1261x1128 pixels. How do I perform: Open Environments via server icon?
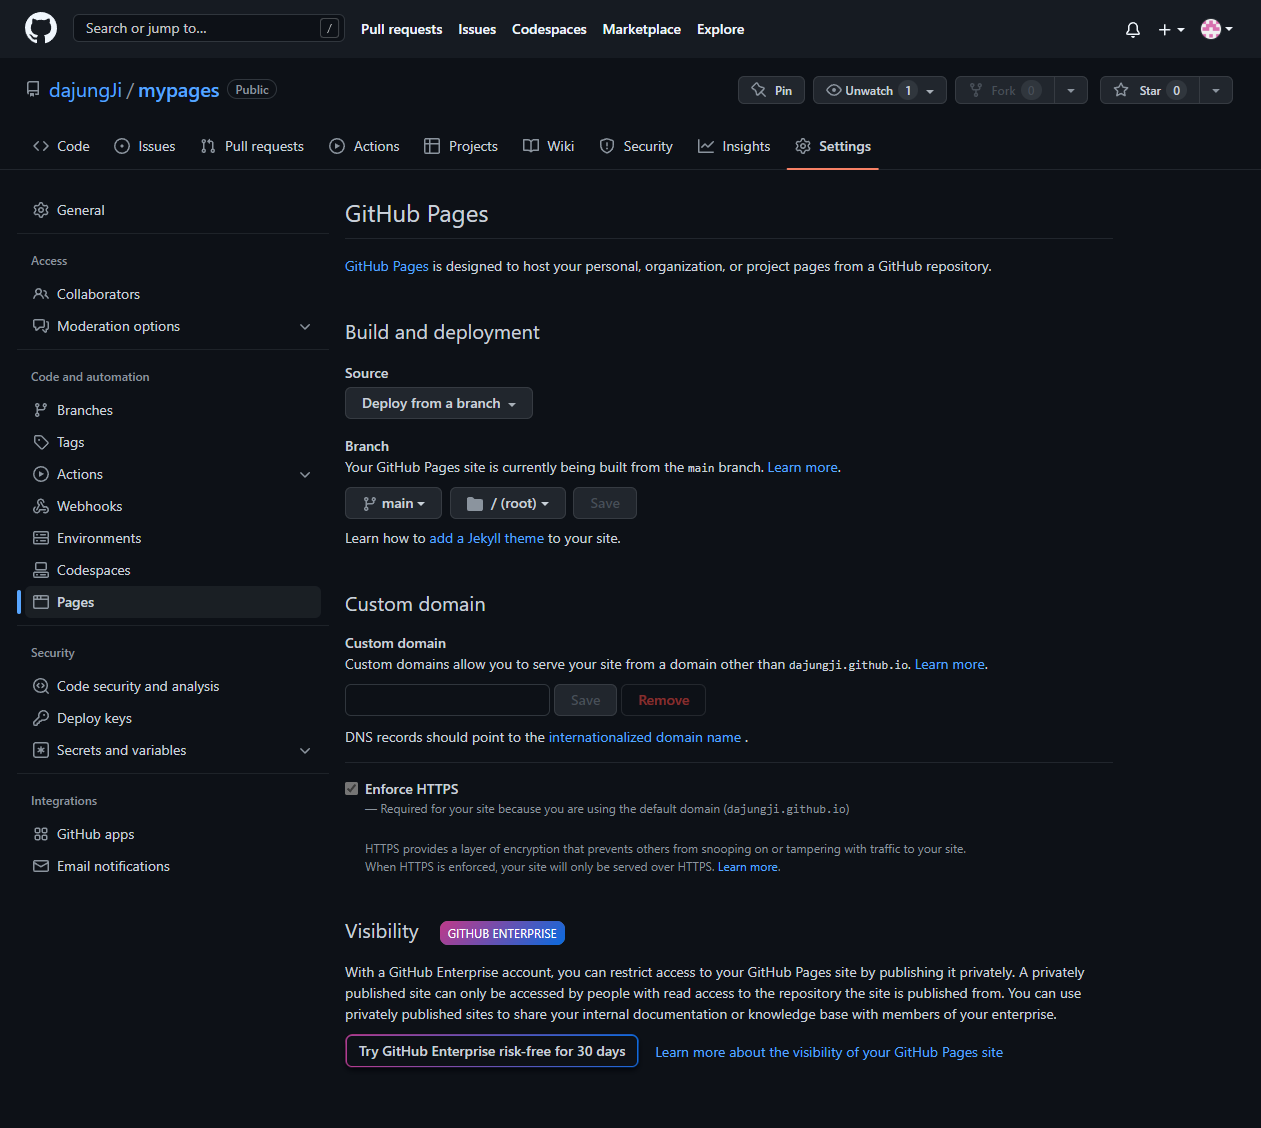click(41, 538)
